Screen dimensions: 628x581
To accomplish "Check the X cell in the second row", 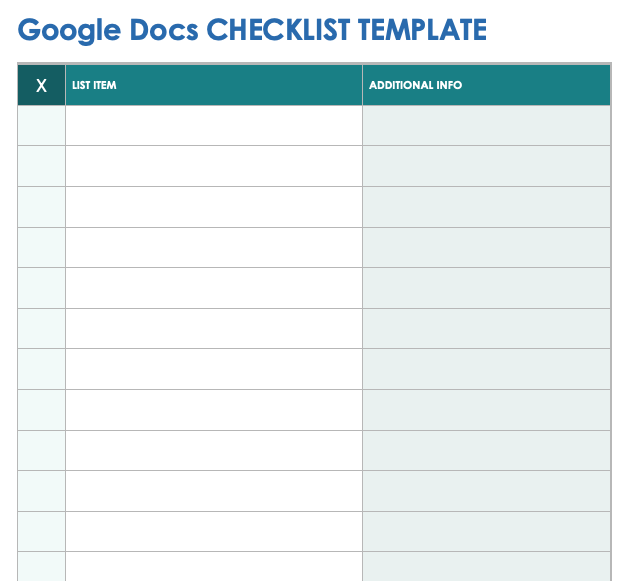I will click(41, 166).
